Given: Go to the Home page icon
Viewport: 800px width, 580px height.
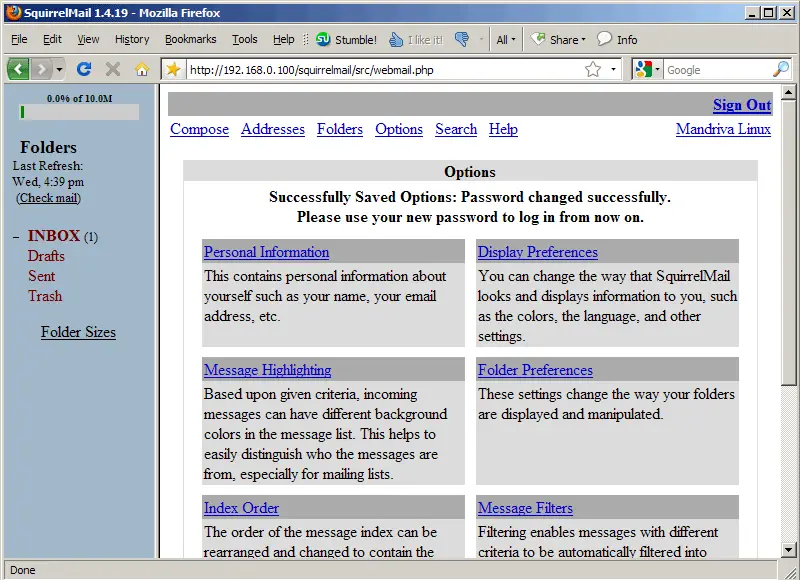Looking at the screenshot, I should [x=142, y=69].
